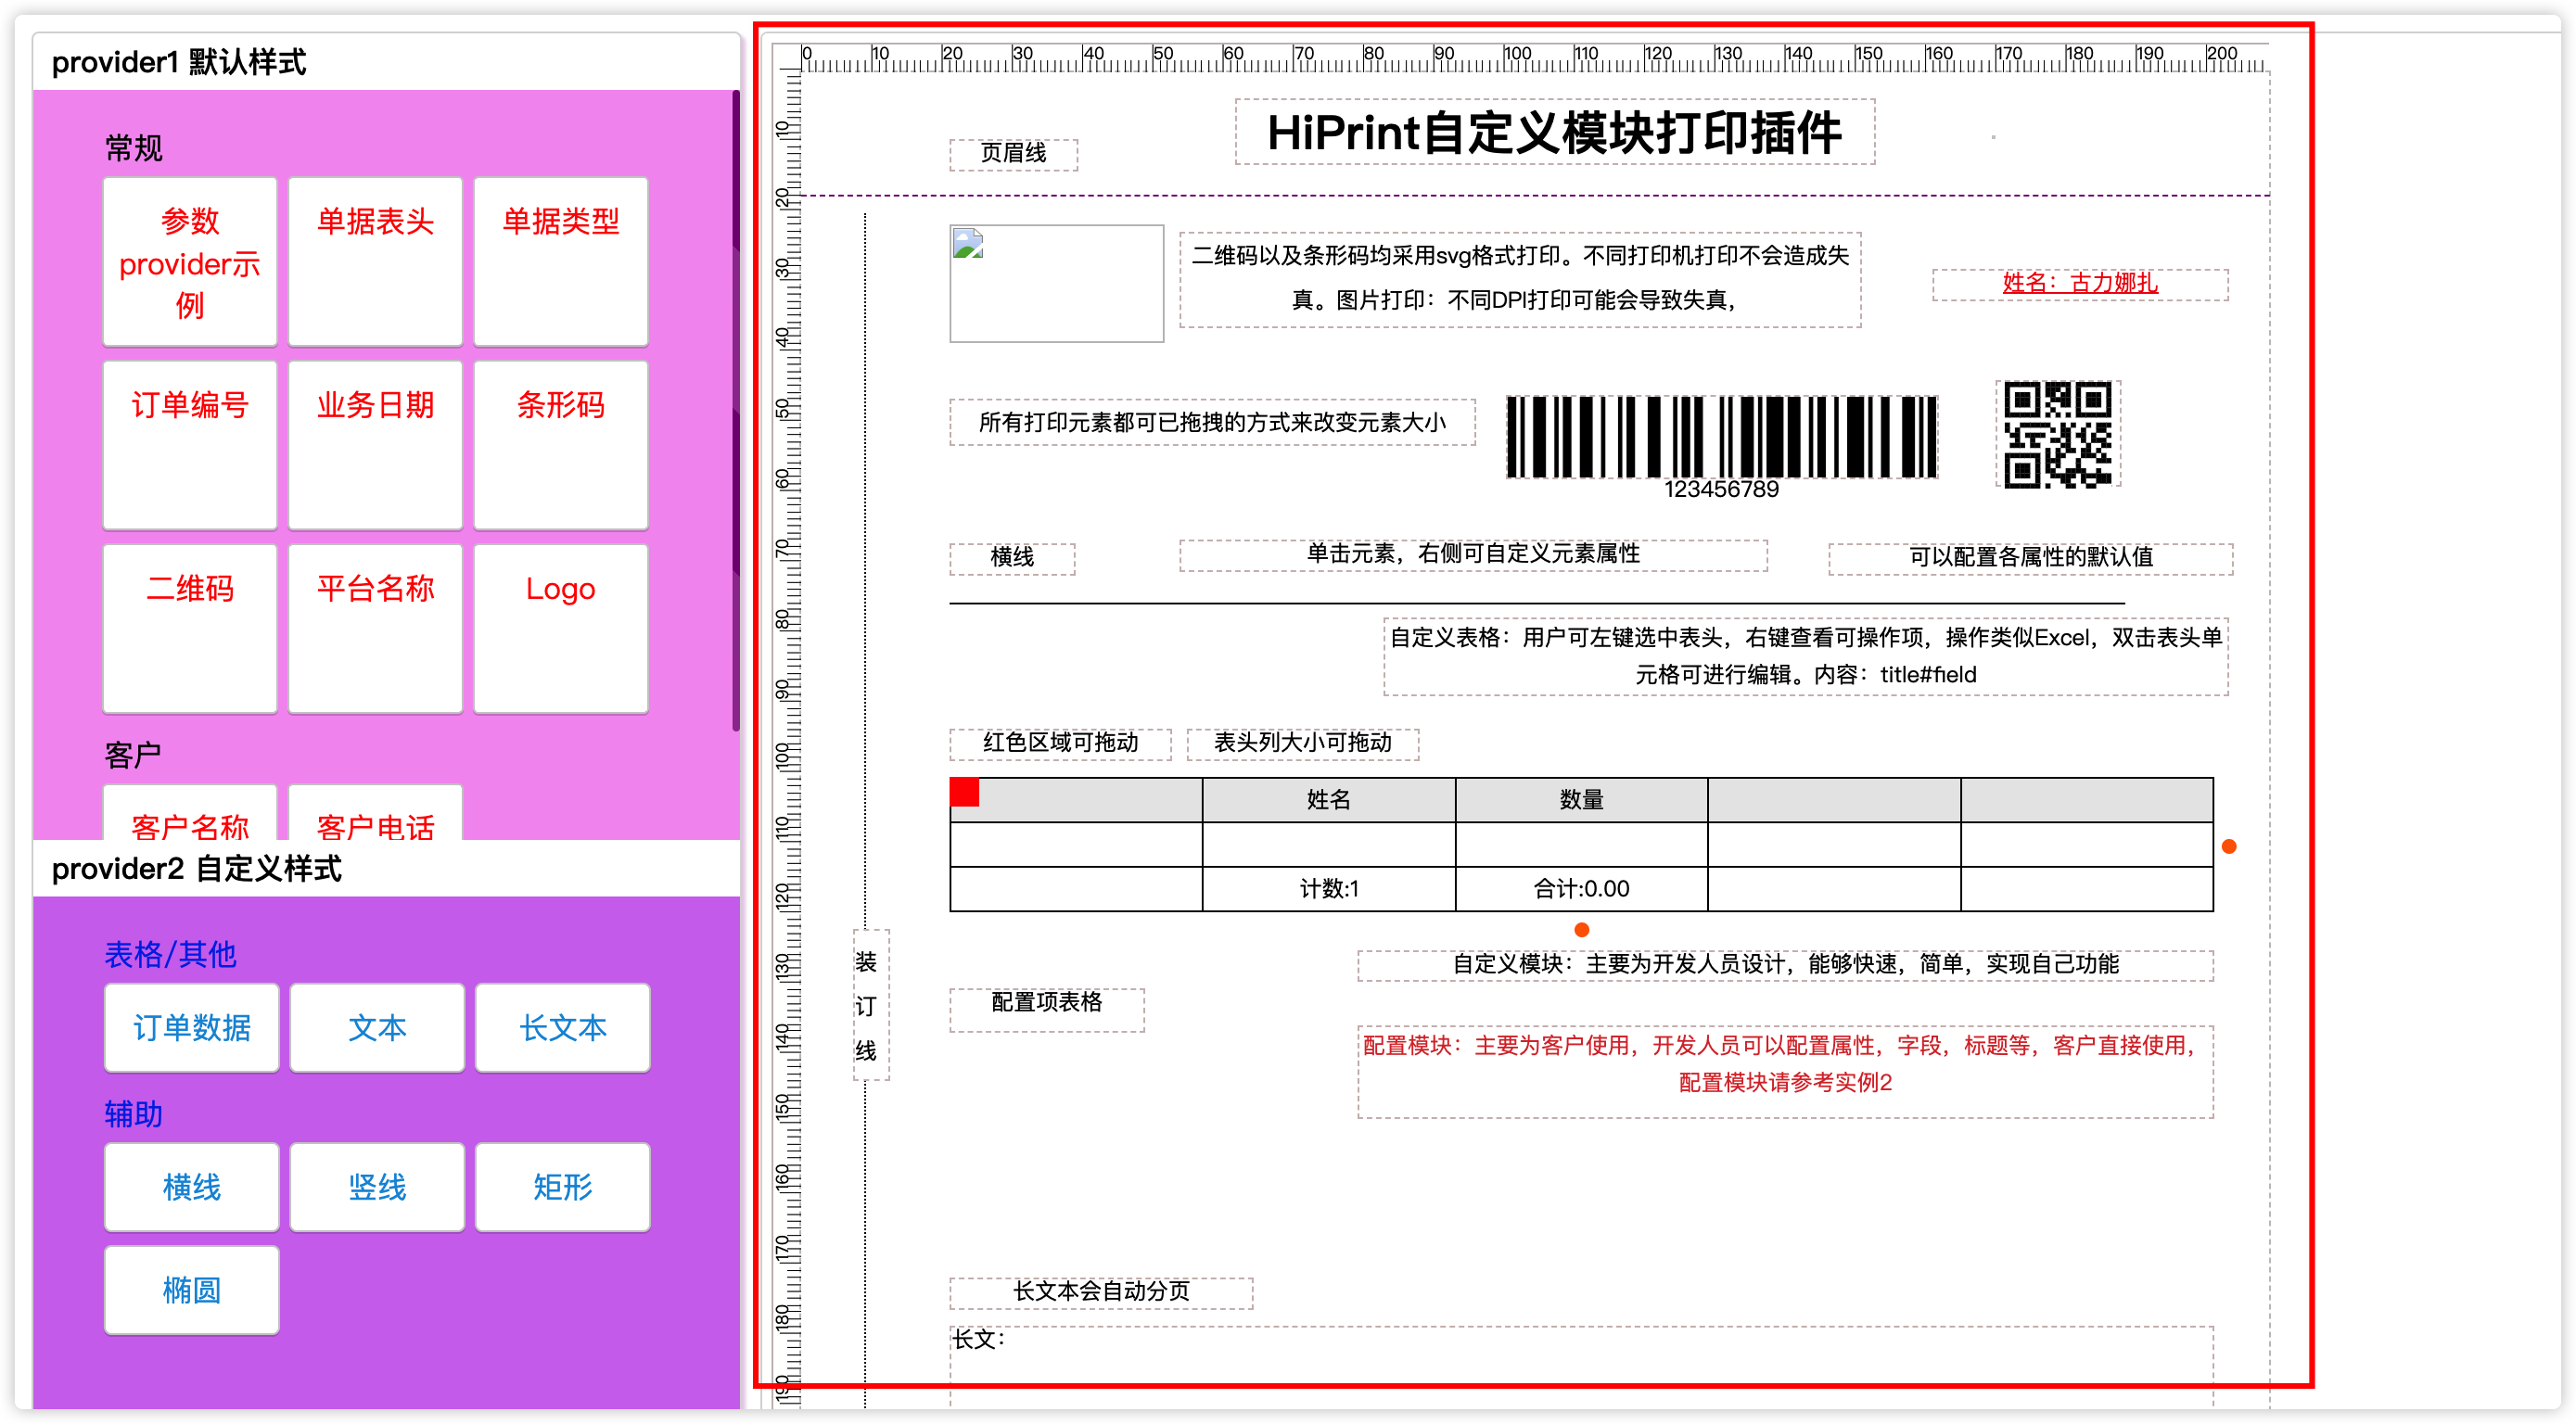This screenshot has width=2576, height=1424.
Task: Select the 自定义表格 description text block
Action: click(x=1806, y=656)
